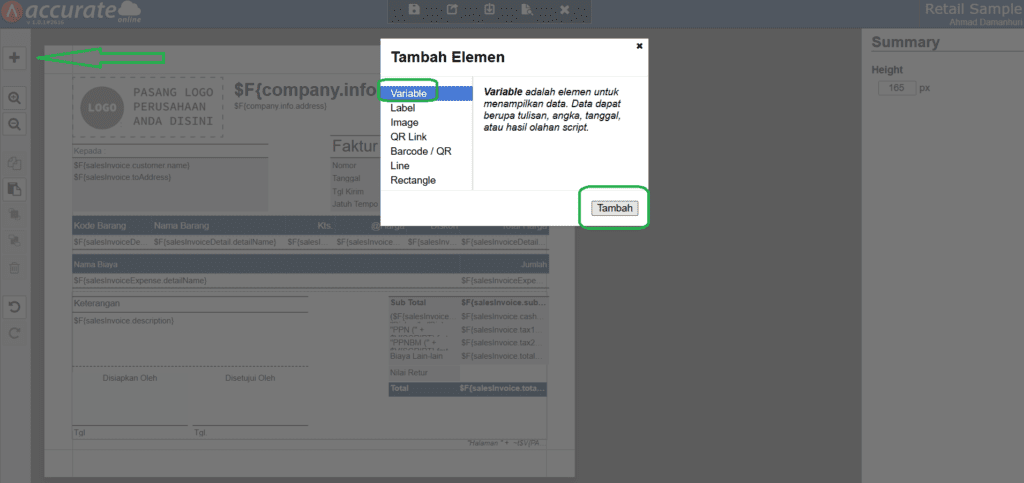Save the template with floppy disk icon
The image size is (1024, 483).
coord(414,10)
